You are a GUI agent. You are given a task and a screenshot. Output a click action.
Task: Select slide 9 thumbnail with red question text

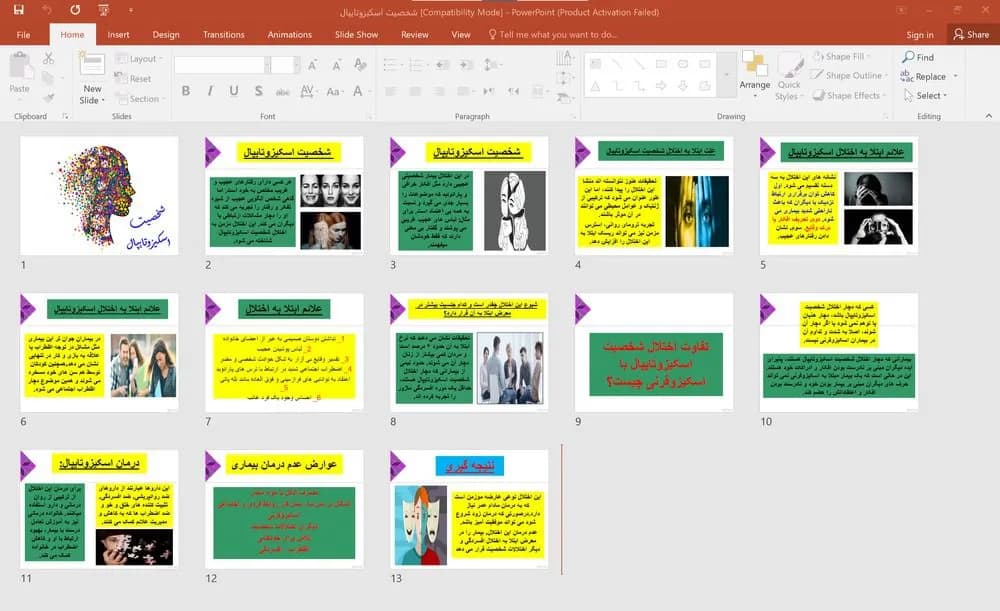[654, 352]
